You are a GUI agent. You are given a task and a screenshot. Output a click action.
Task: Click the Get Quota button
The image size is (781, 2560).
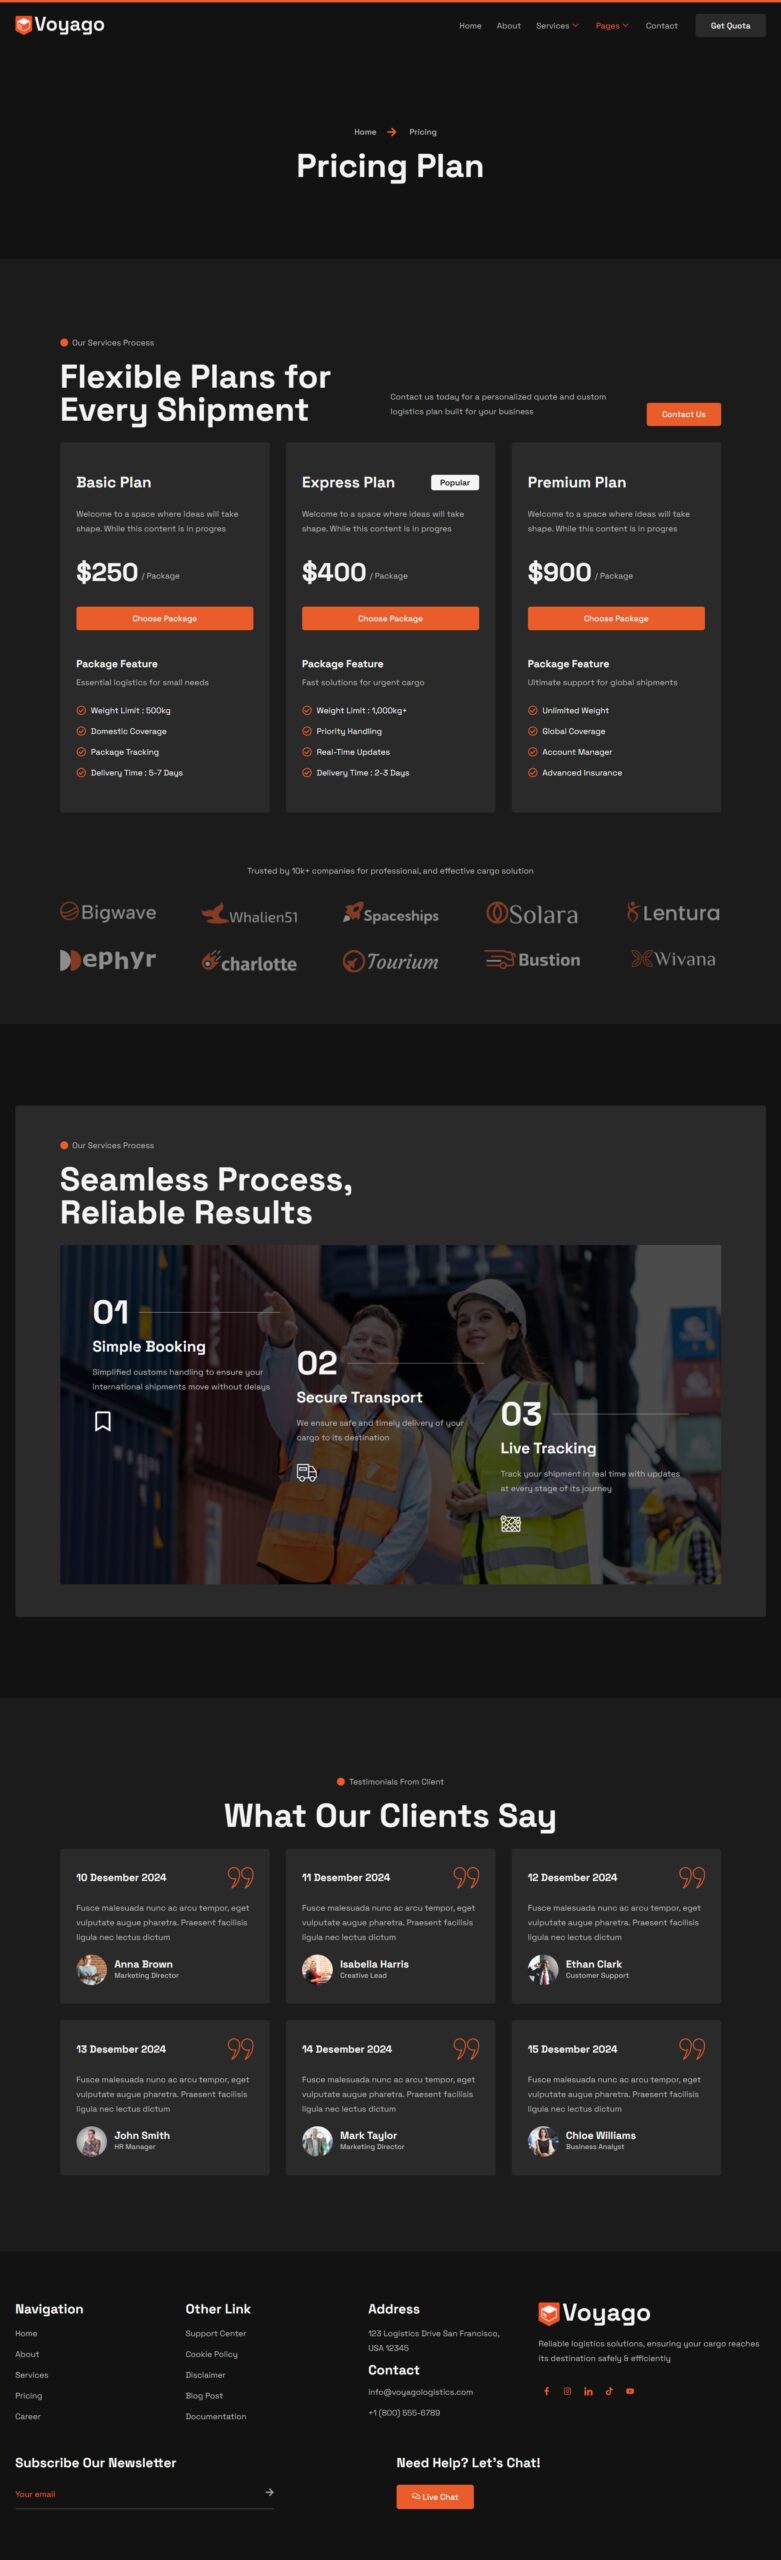click(730, 26)
